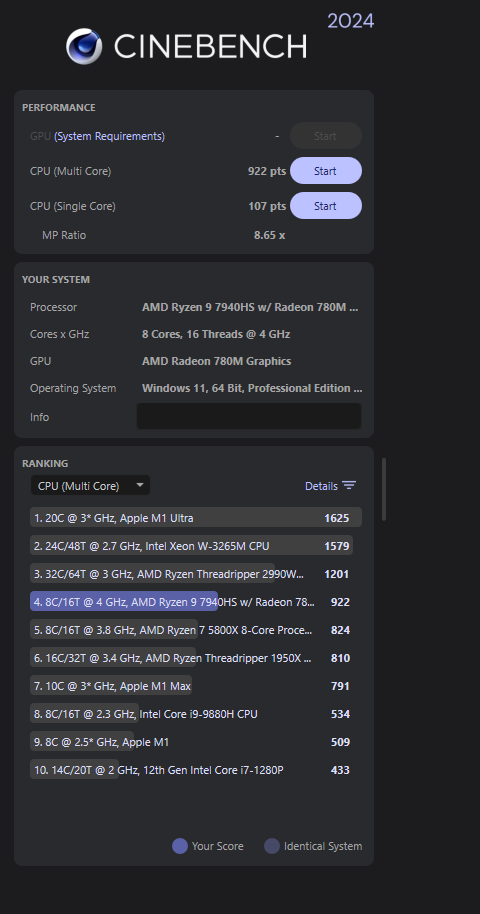Image resolution: width=480 pixels, height=914 pixels.
Task: Click the AMD Radeon 780M Graphics value
Action: (216, 361)
